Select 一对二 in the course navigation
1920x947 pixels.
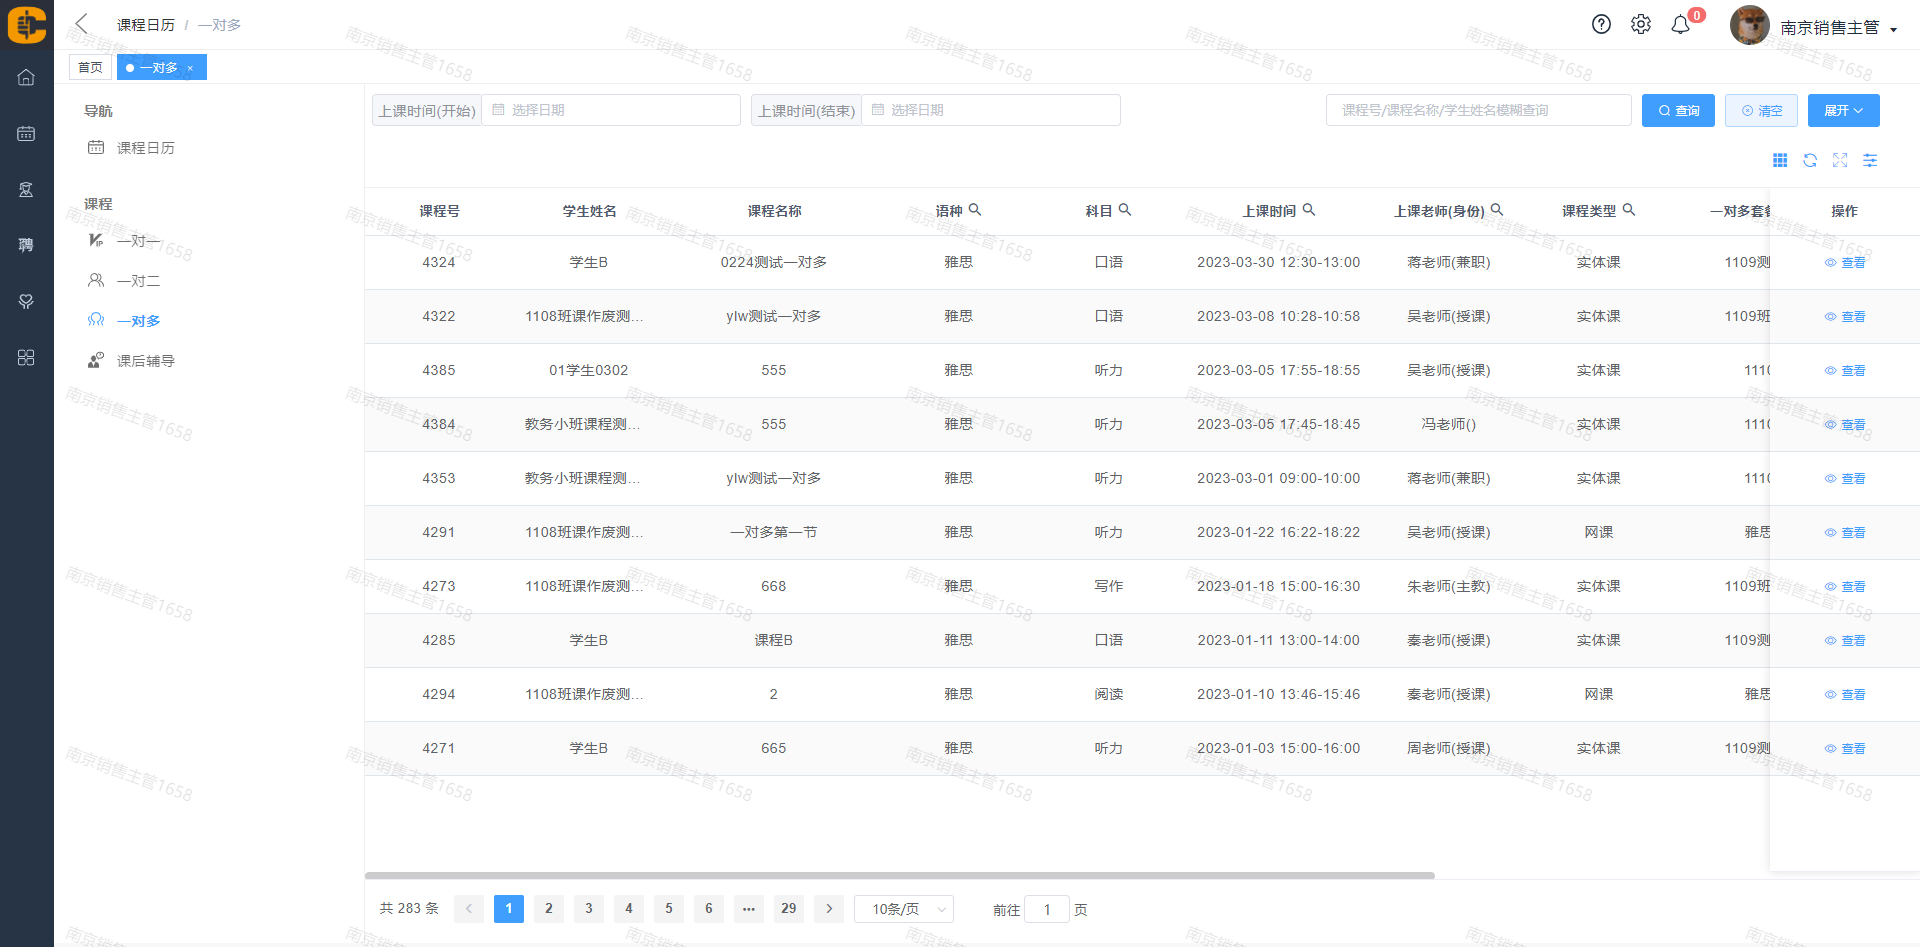[x=138, y=281]
